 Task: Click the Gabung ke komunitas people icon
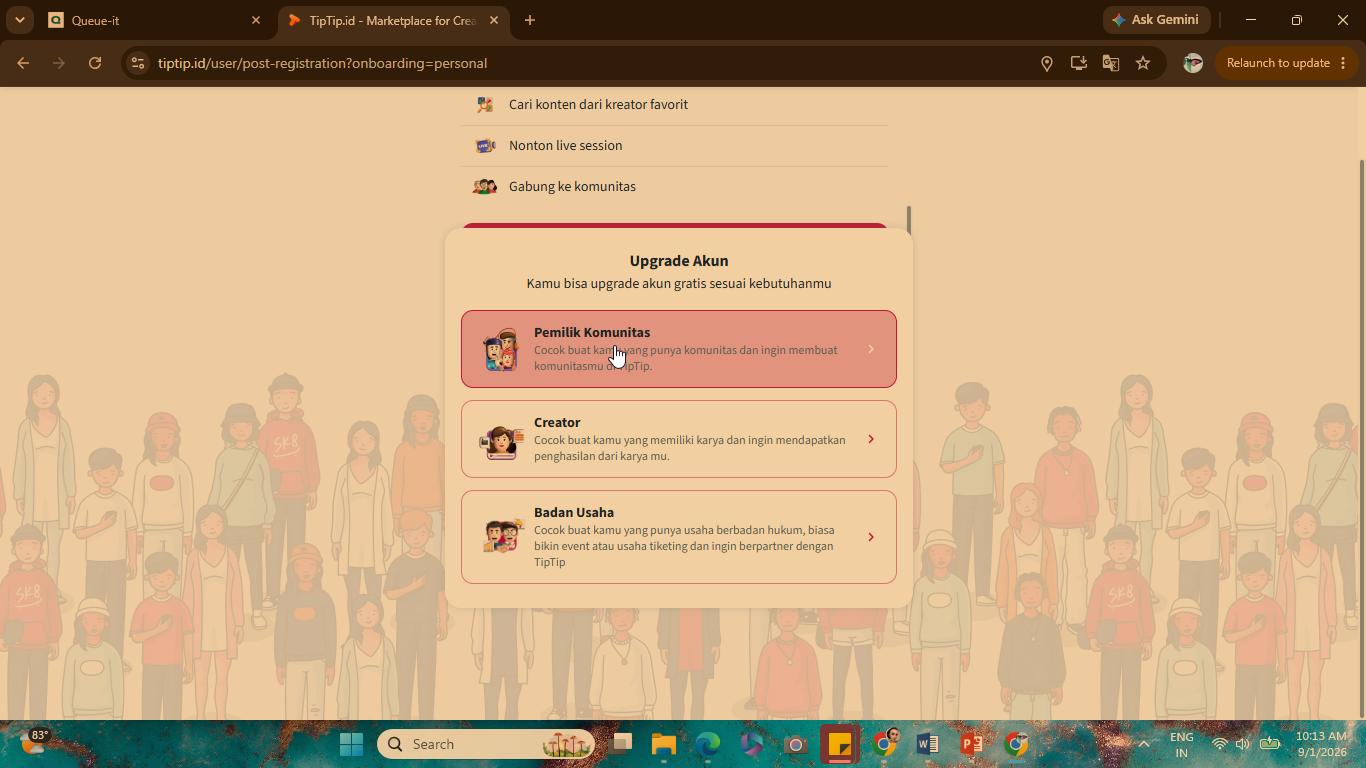485,186
